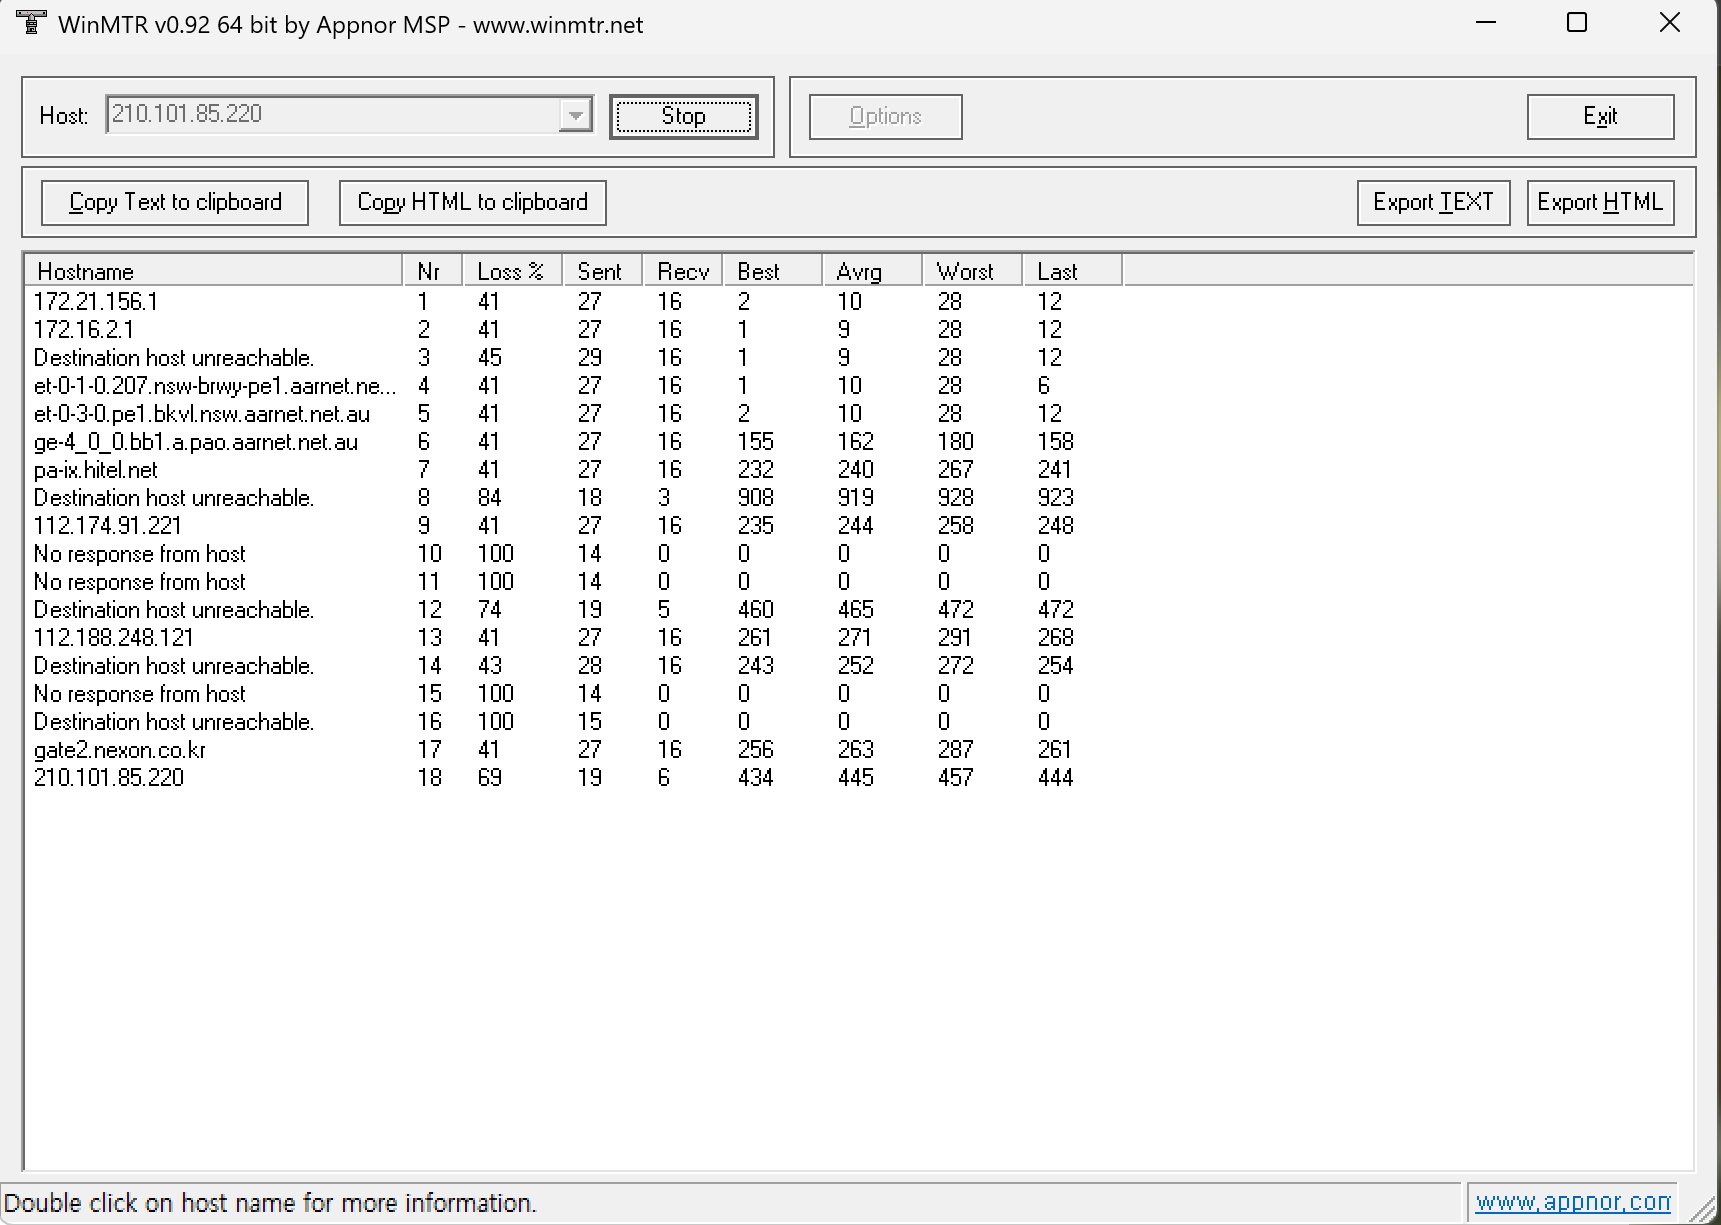This screenshot has width=1721, height=1225.
Task: Select Destination host unreachable row Nr 14
Action: (575, 666)
